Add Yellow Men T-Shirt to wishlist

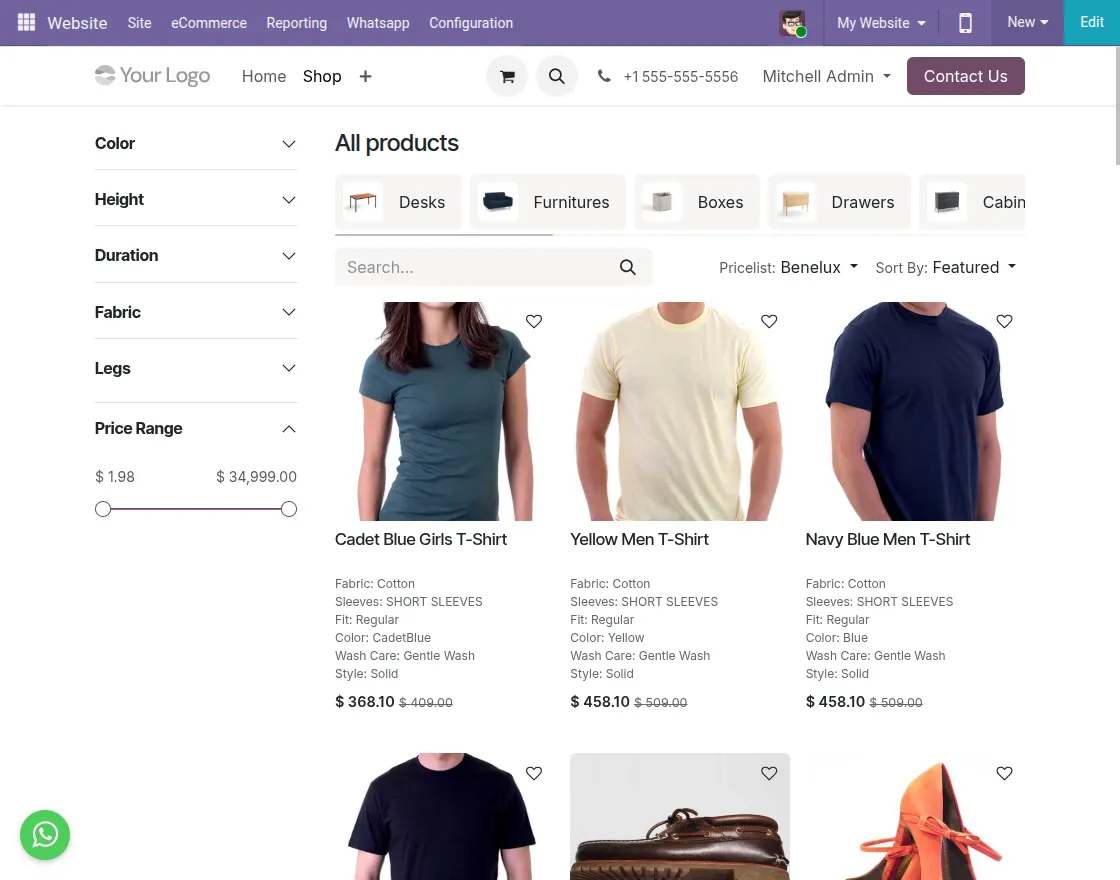pyautogui.click(x=769, y=321)
